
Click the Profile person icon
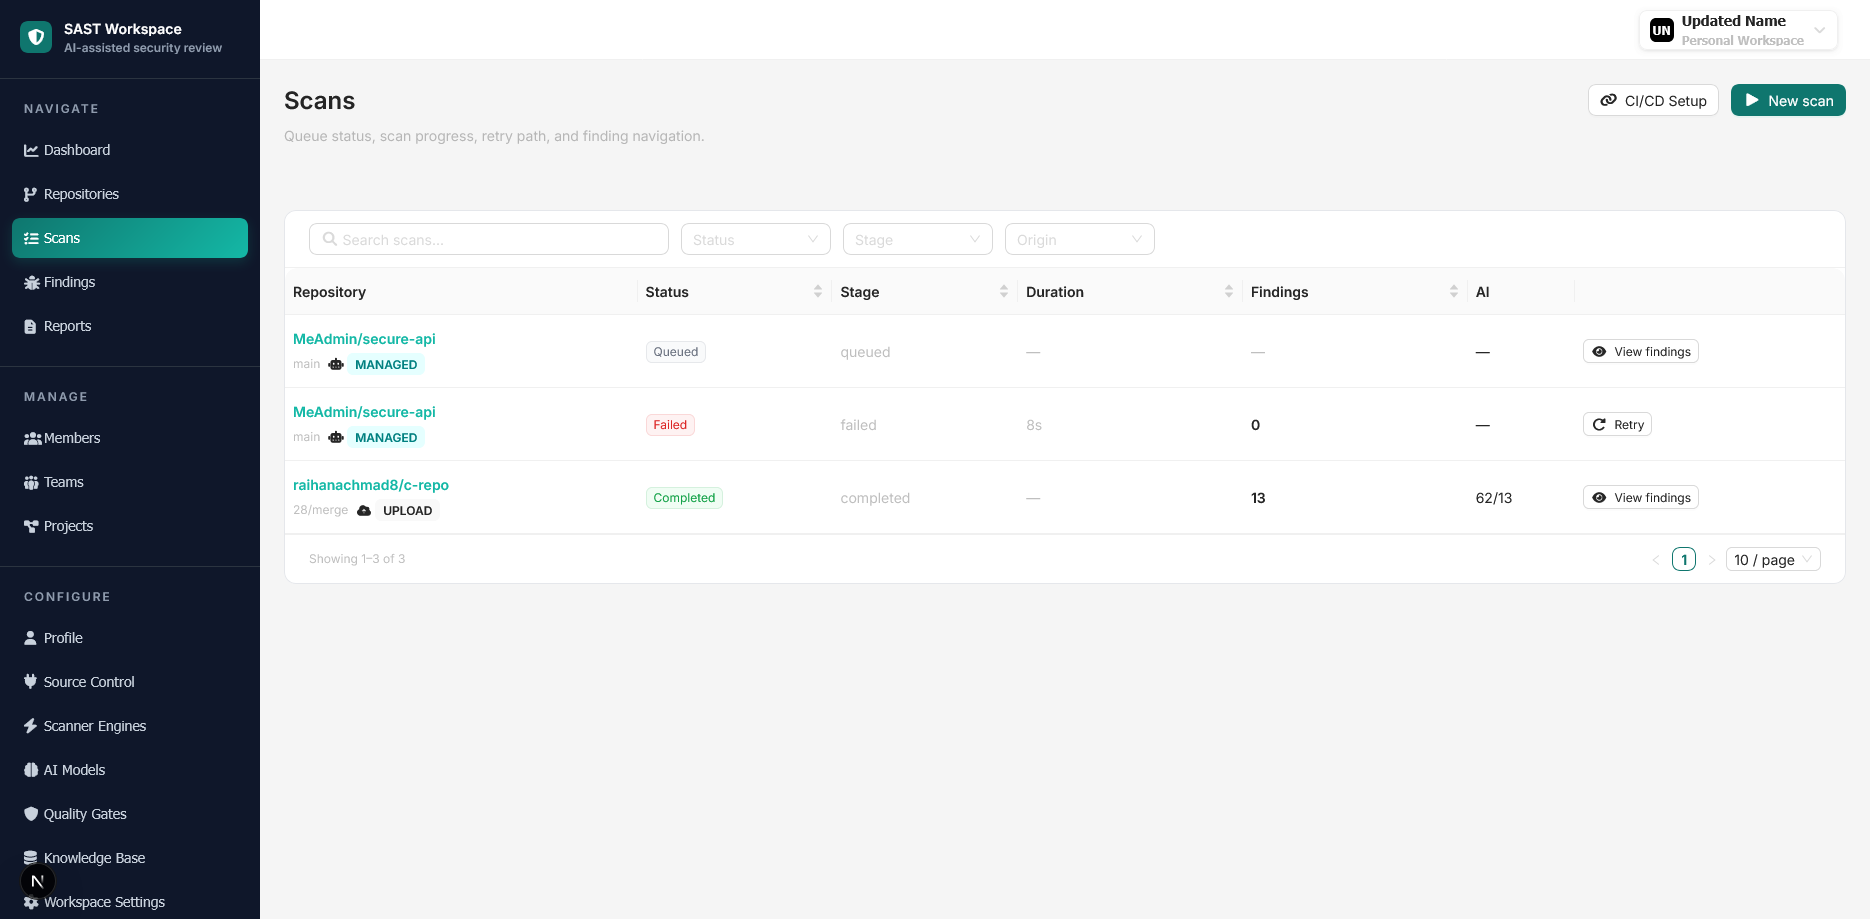coord(31,638)
